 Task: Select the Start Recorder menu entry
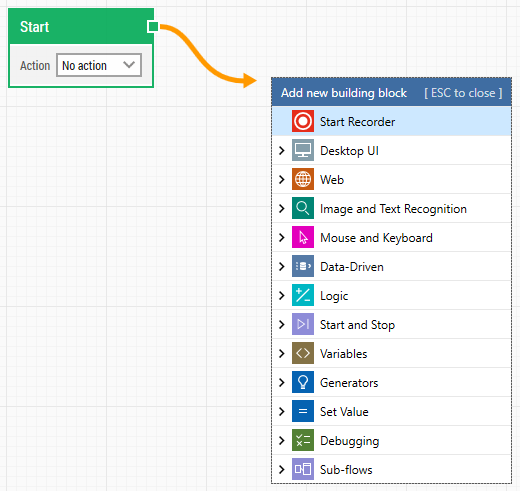(x=392, y=121)
